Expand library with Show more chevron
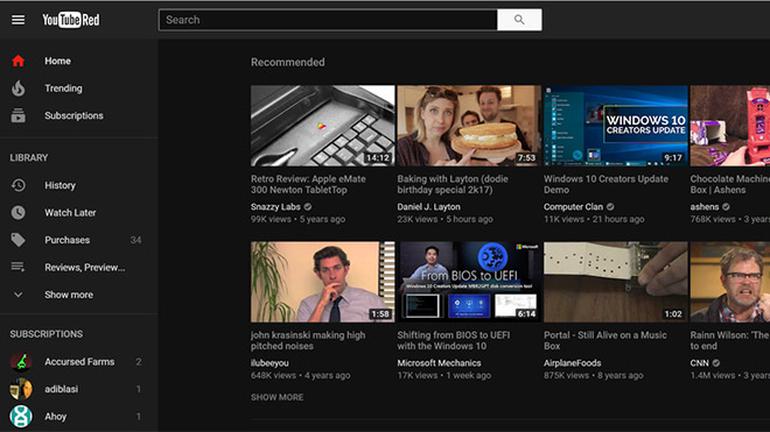770x432 pixels. (18, 295)
